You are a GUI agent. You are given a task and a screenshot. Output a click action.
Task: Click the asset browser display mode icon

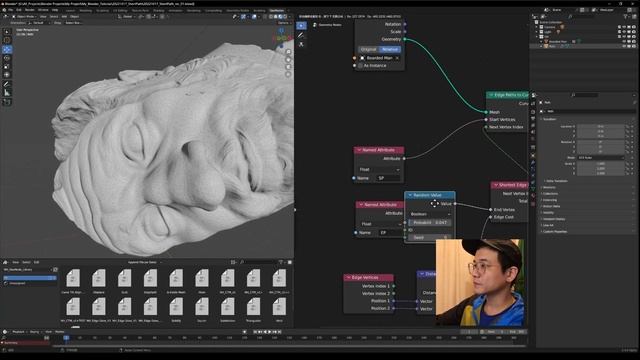point(233,262)
